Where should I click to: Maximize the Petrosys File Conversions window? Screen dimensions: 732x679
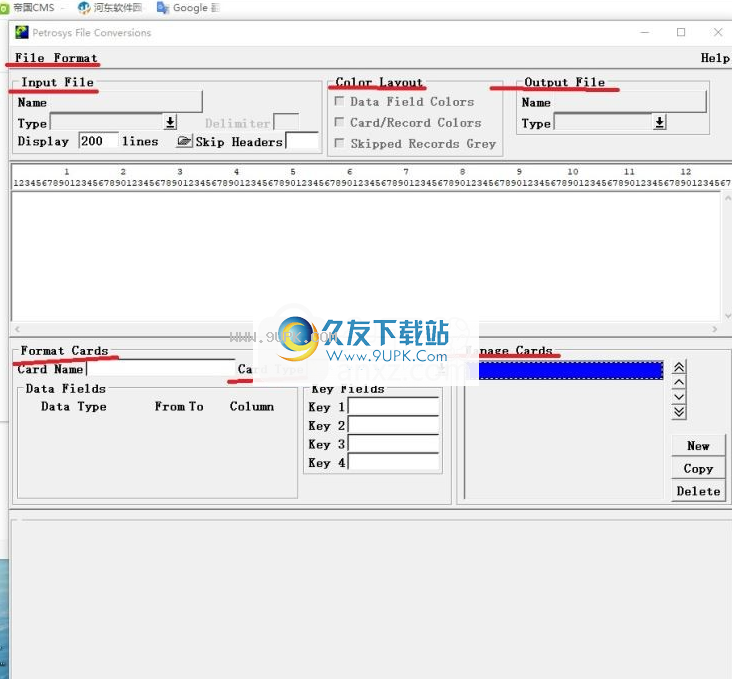click(x=681, y=32)
